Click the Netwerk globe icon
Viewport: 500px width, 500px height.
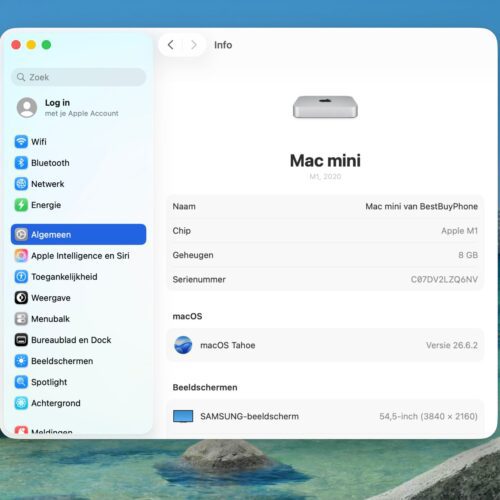click(21, 184)
